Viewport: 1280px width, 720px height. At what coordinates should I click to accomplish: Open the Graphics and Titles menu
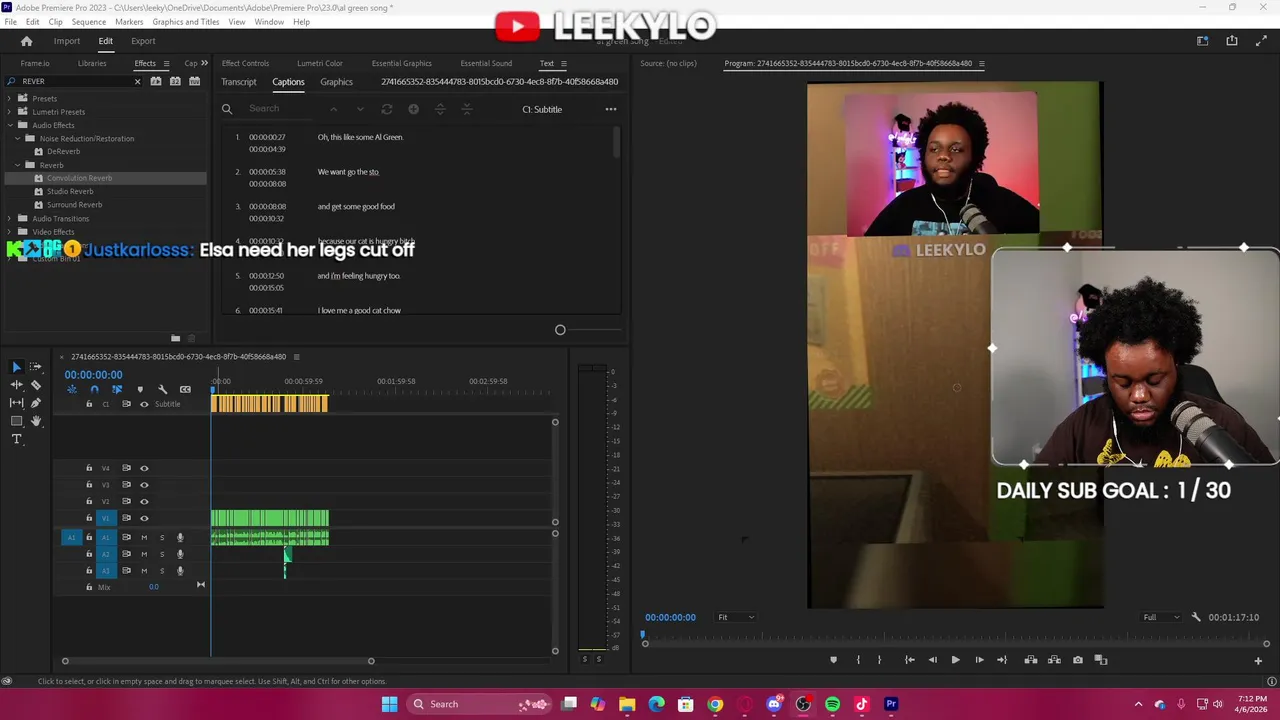point(186,22)
